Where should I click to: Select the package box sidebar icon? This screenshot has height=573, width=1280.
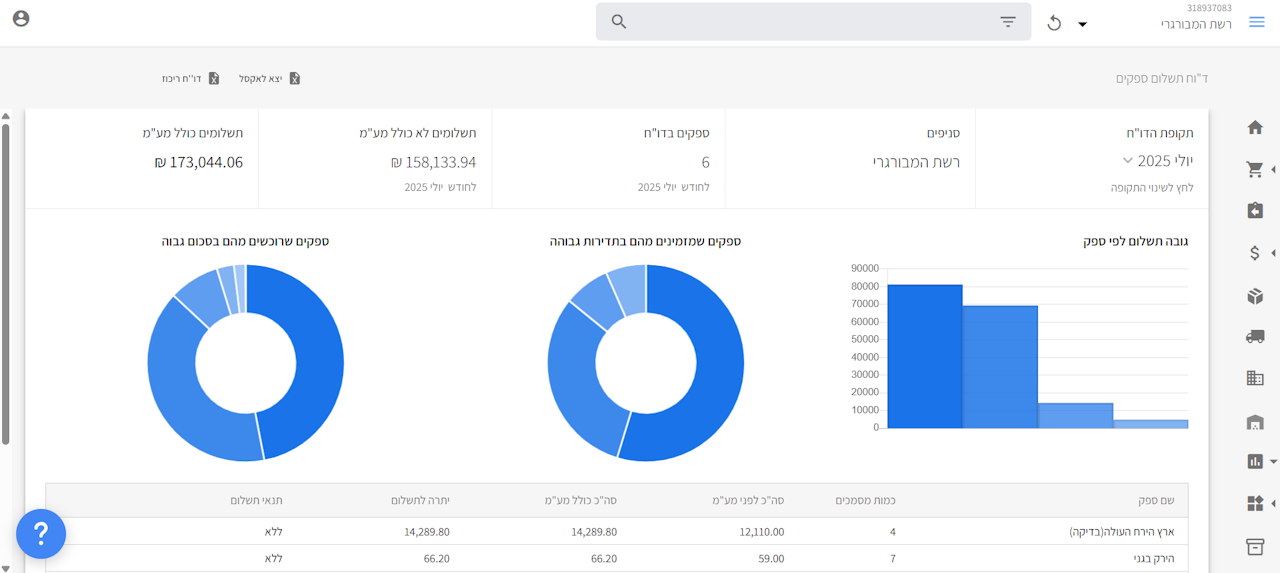[1255, 296]
